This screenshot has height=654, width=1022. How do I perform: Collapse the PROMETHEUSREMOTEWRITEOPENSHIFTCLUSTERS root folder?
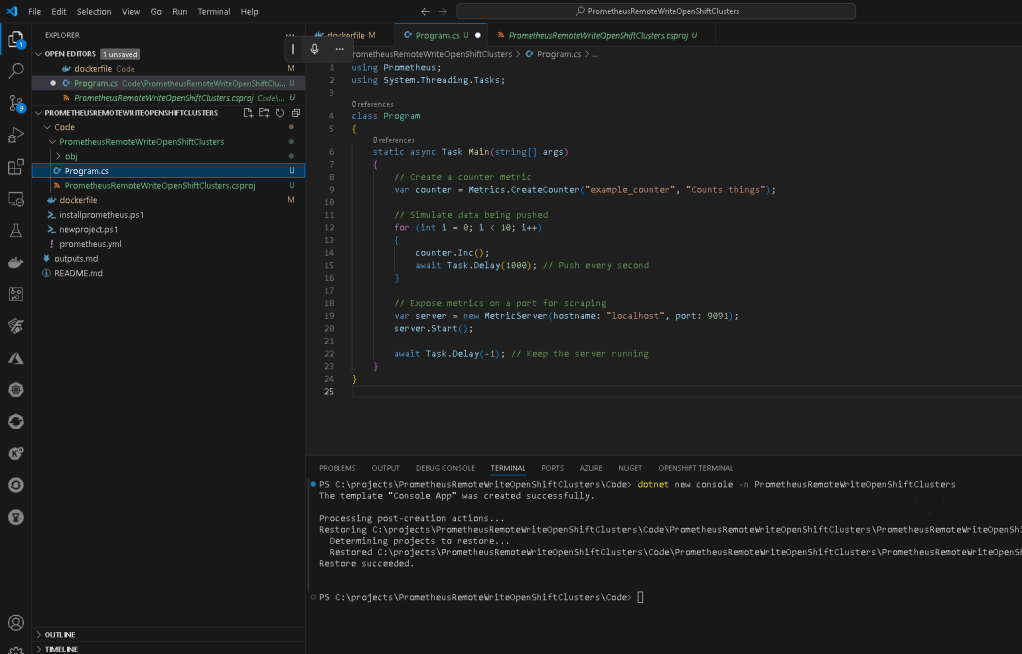point(38,113)
